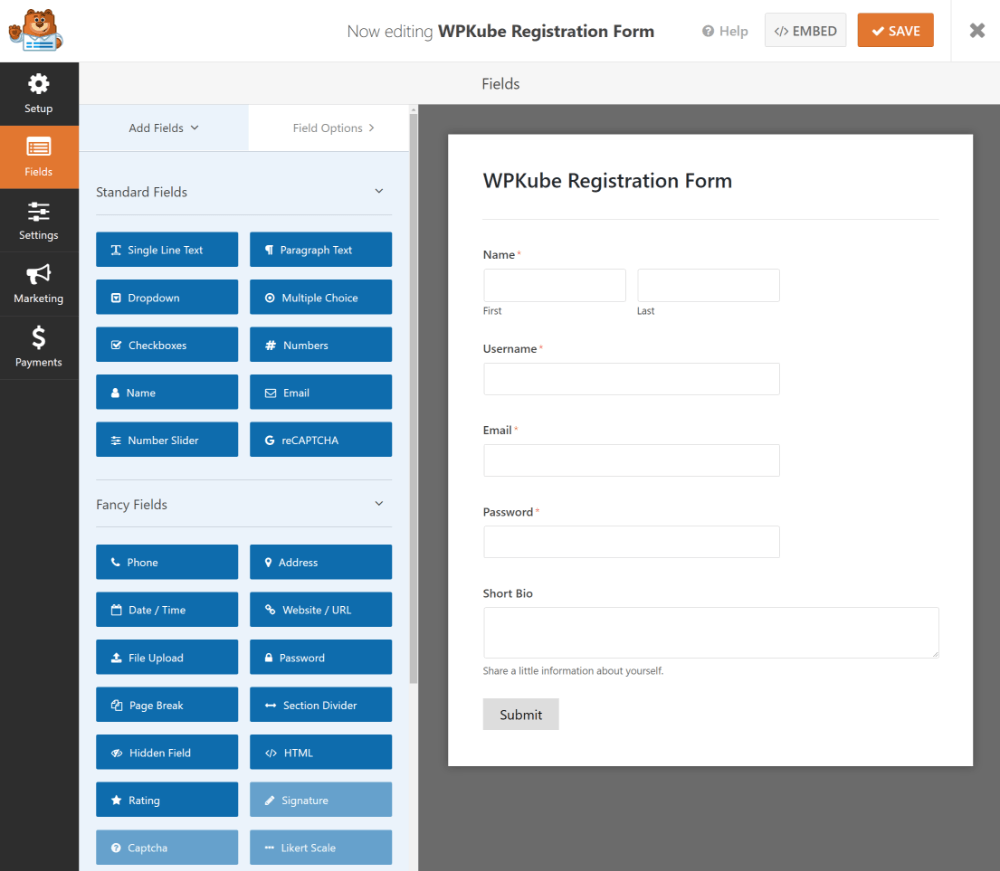1000x871 pixels.
Task: Add a Rating field
Action: pyautogui.click(x=167, y=800)
